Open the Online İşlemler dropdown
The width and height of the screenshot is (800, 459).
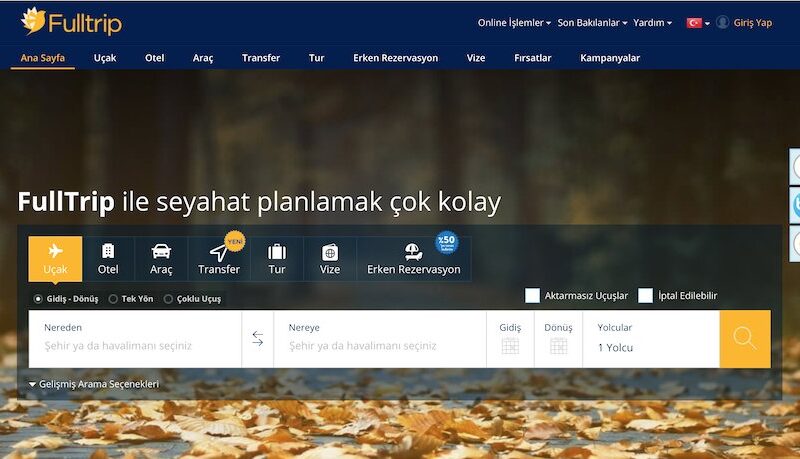tap(514, 22)
